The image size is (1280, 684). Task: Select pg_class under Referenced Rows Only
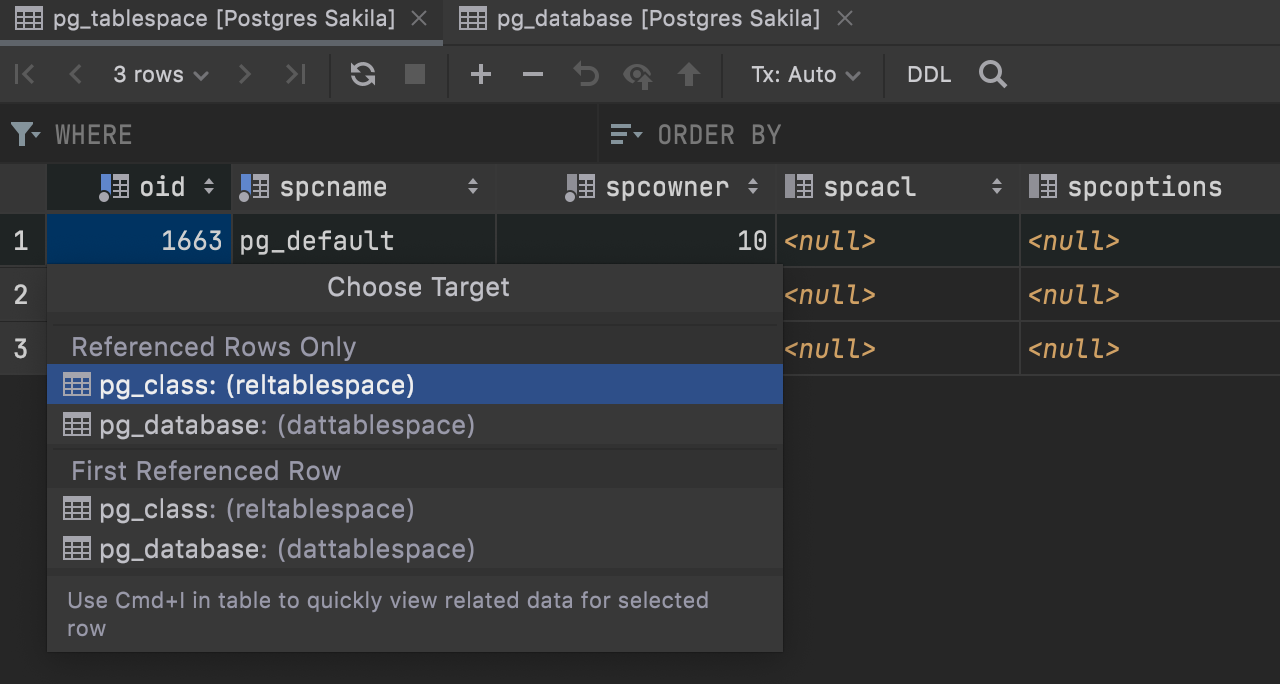[x=256, y=385]
